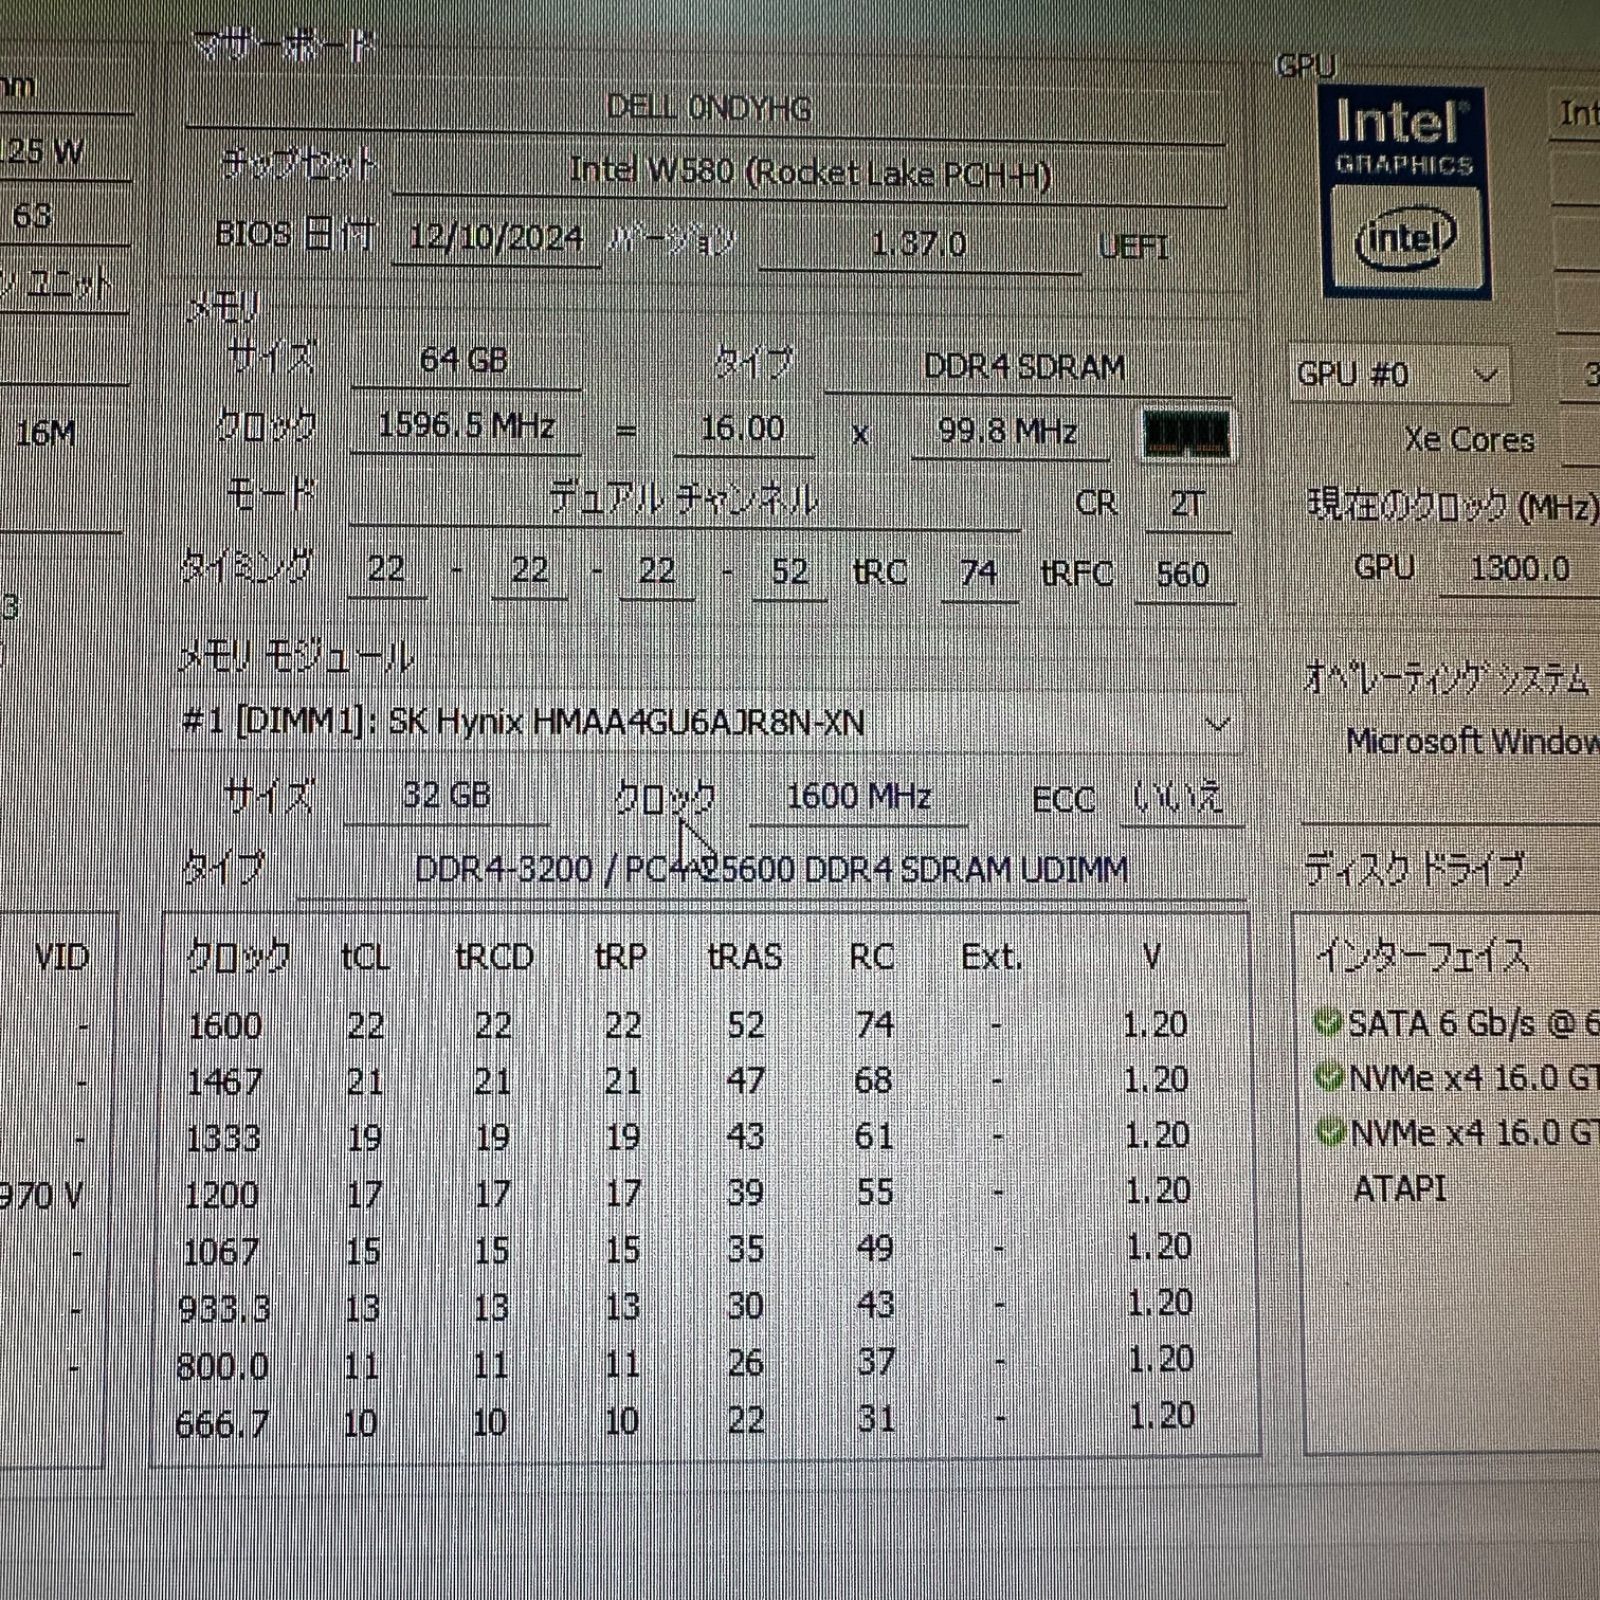Click the motherboard field DELL 0NDYHG
Image resolution: width=1600 pixels, height=1600 pixels.
click(706, 108)
